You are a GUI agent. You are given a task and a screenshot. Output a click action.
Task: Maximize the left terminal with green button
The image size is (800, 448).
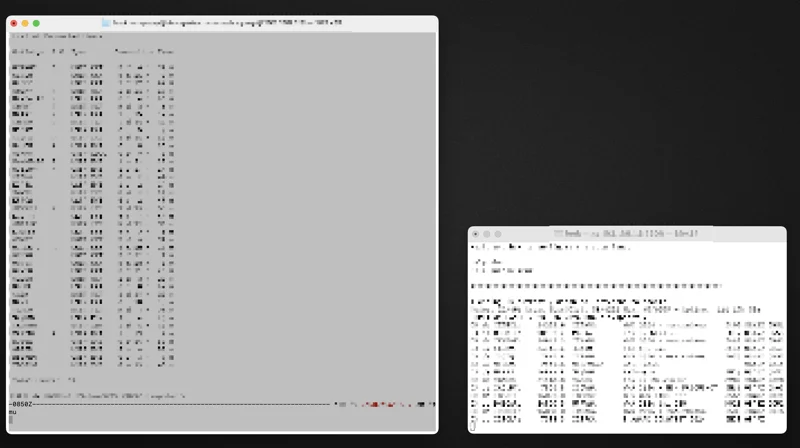point(36,23)
